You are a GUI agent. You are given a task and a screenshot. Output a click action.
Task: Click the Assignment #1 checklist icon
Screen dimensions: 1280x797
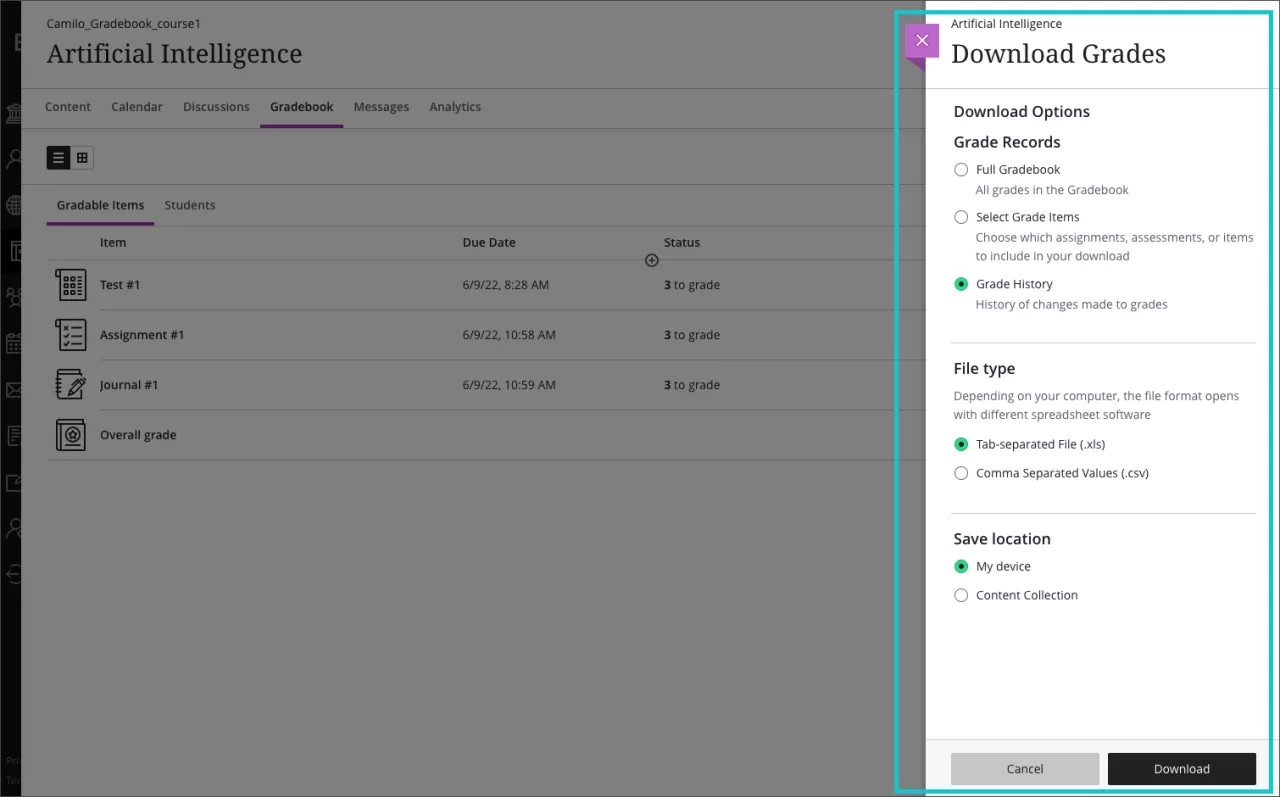[70, 334]
